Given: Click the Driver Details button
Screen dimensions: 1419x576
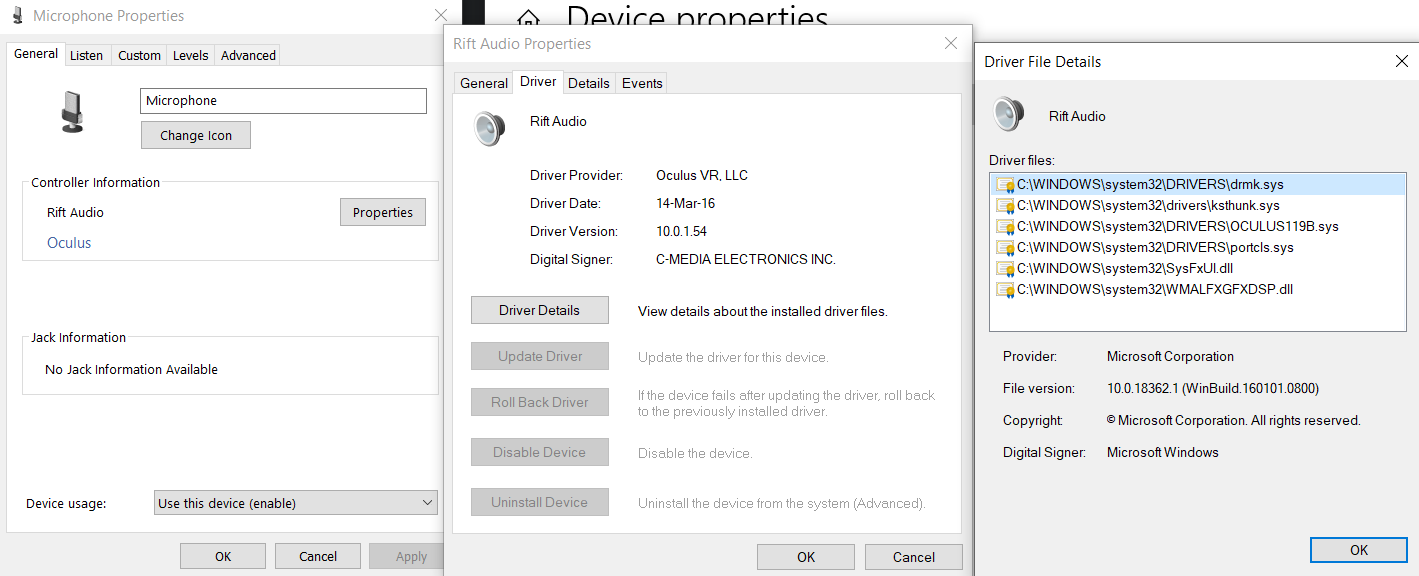Looking at the screenshot, I should pyautogui.click(x=540, y=310).
